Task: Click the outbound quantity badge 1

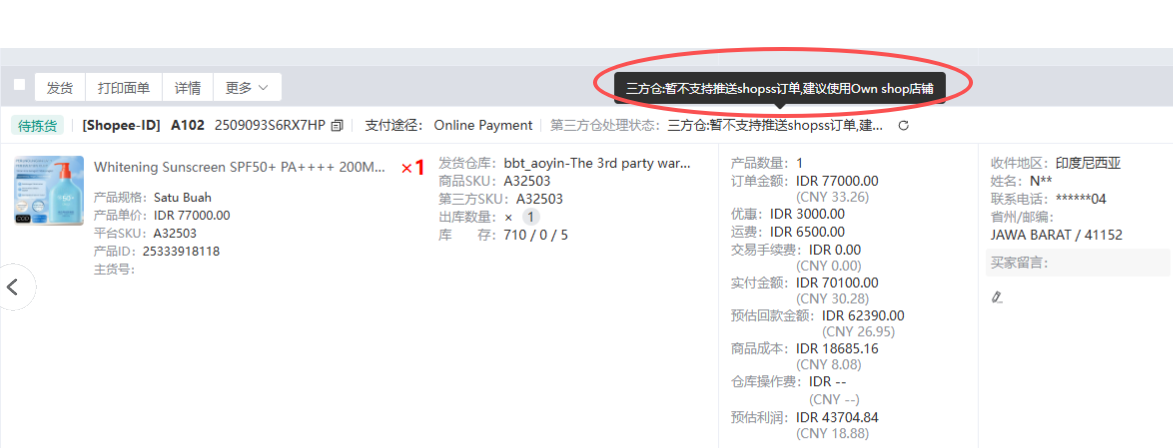Action: (x=530, y=217)
